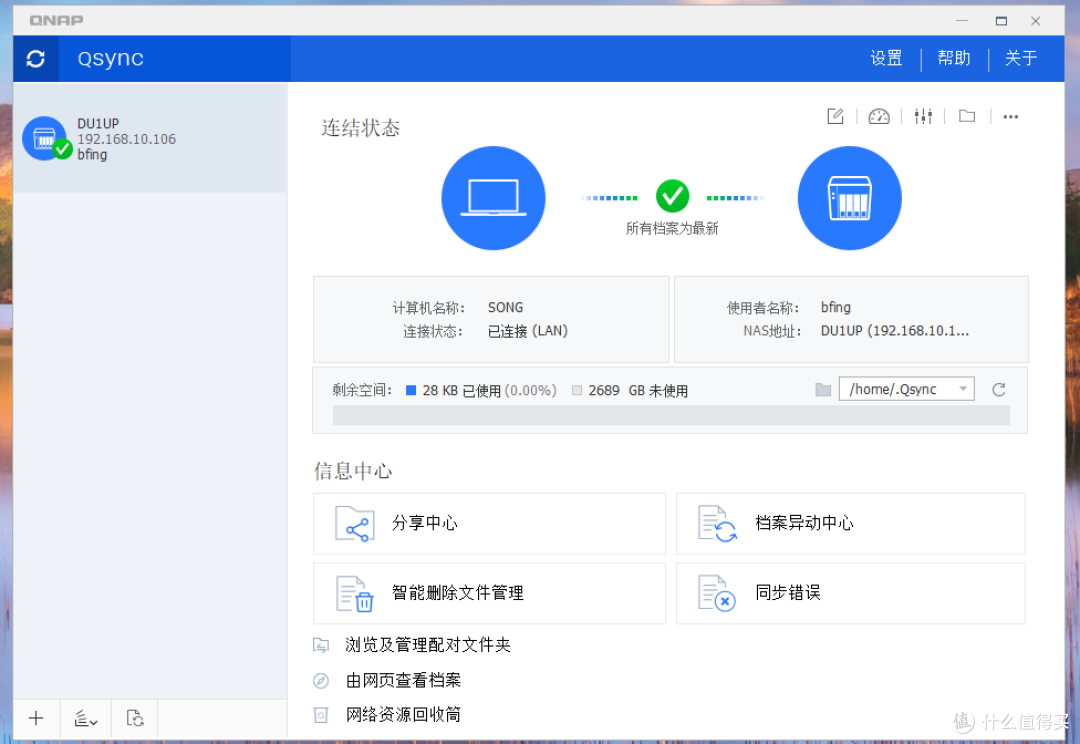Click the folder icon beside path dropdown
This screenshot has width=1080, height=744.
822,390
